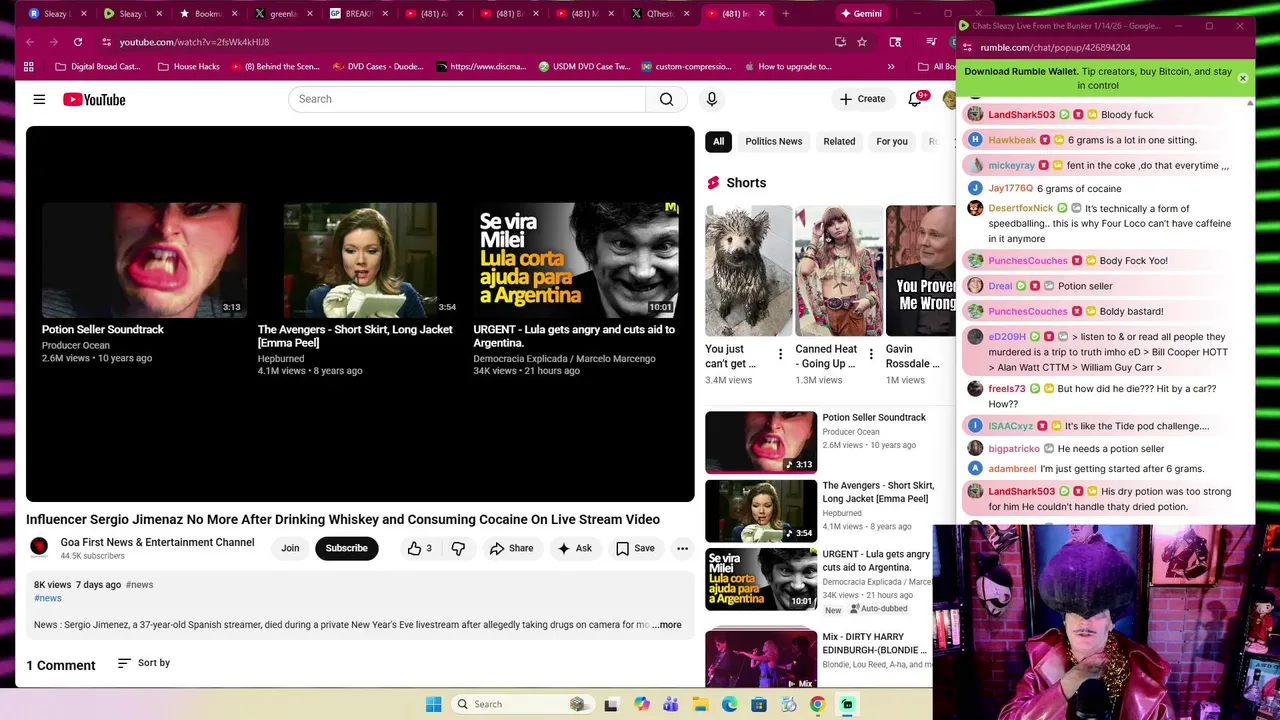1280x720 pixels.
Task: Select the 'All' filter chip
Action: point(718,141)
